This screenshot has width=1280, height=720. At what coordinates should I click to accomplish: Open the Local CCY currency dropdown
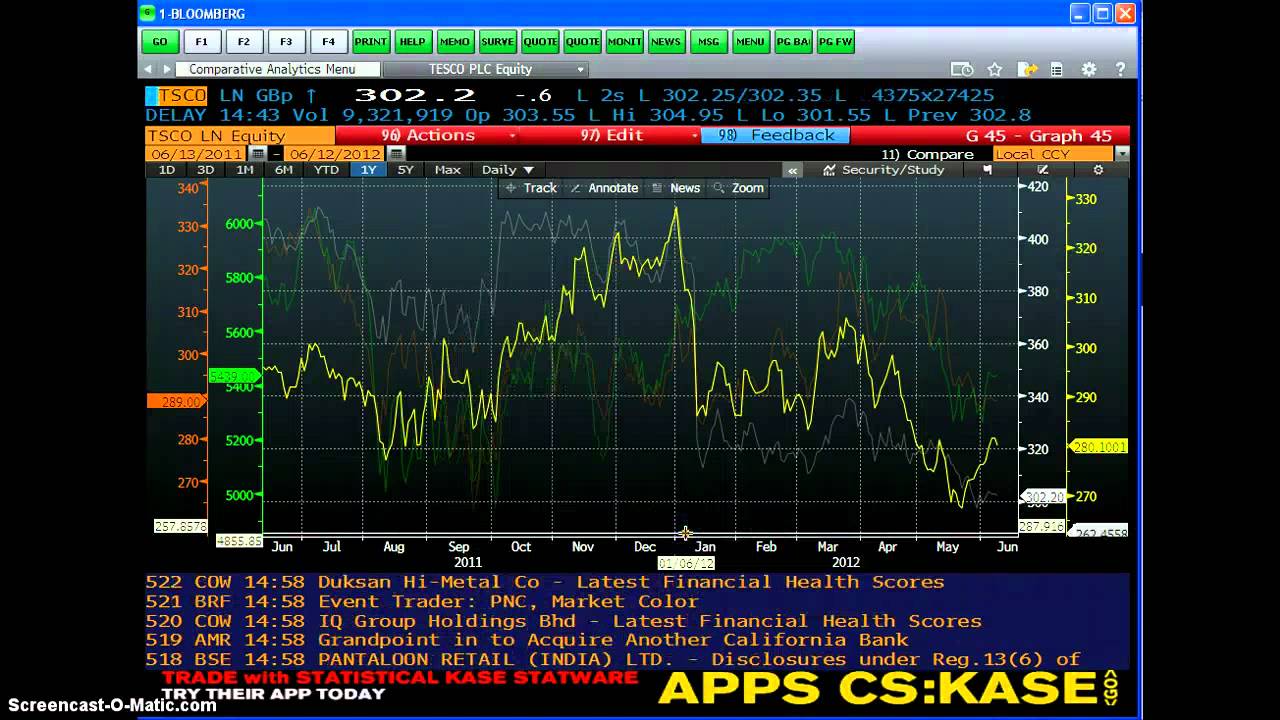coord(1061,154)
